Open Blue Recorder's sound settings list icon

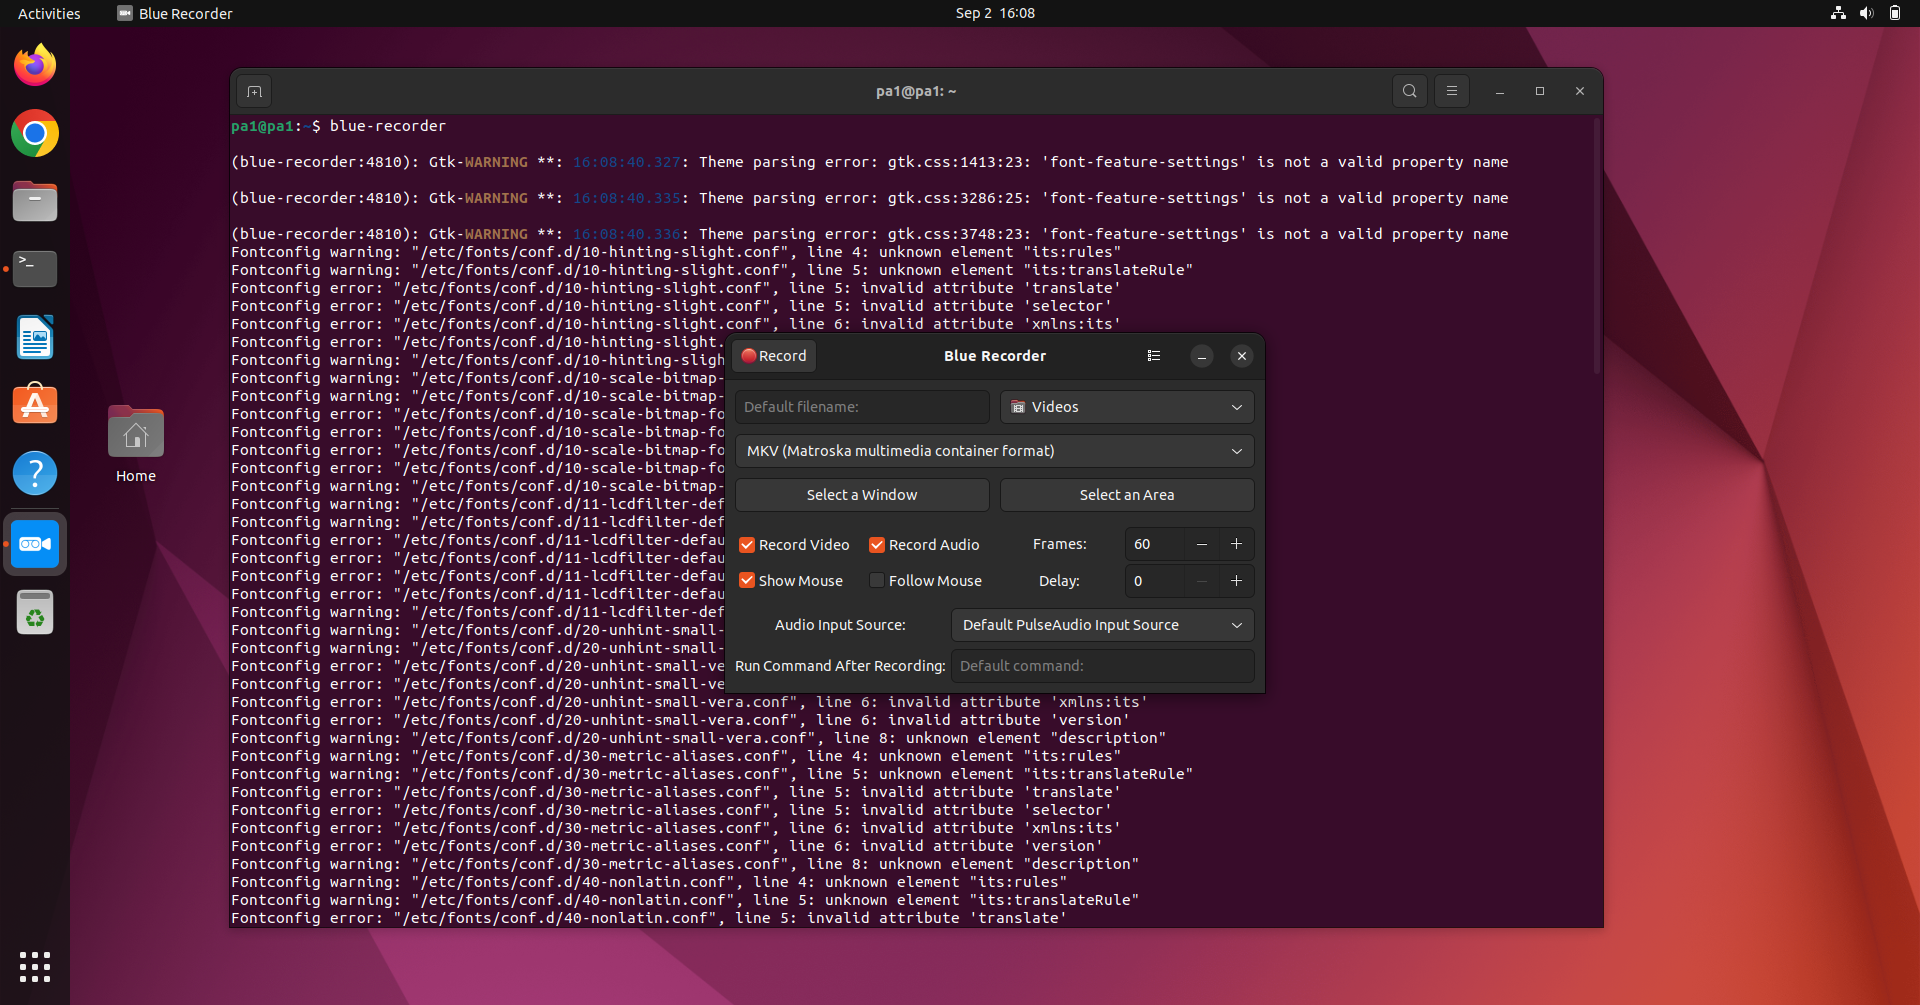pyautogui.click(x=1154, y=356)
